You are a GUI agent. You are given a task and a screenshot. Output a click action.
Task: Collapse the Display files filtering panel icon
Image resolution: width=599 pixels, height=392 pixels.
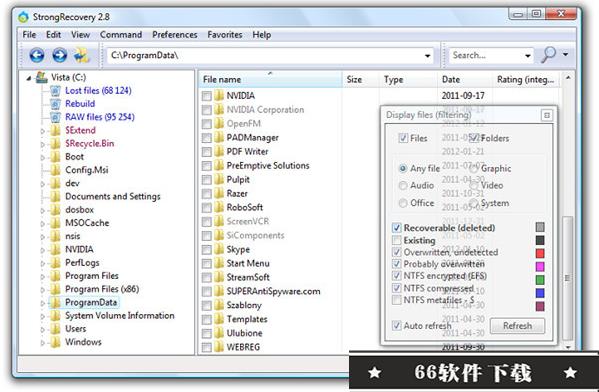[547, 115]
